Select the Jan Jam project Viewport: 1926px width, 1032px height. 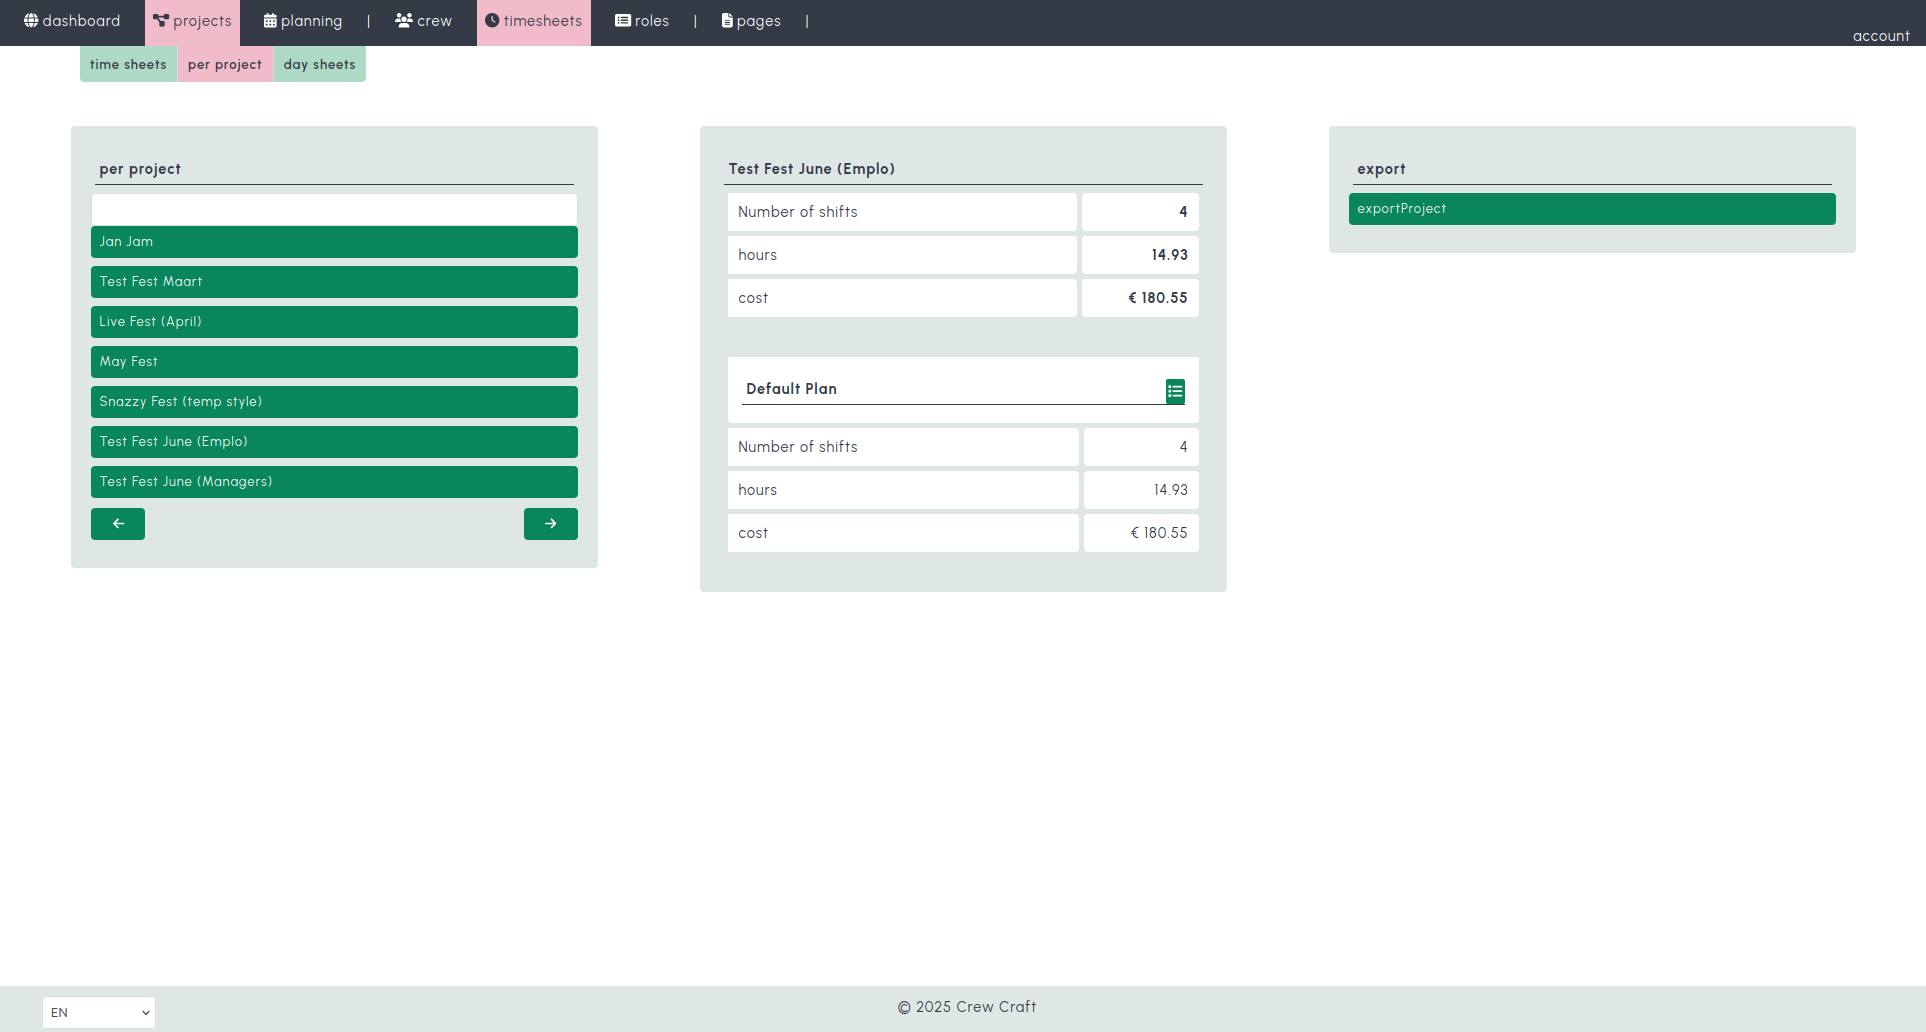pyautogui.click(x=334, y=241)
